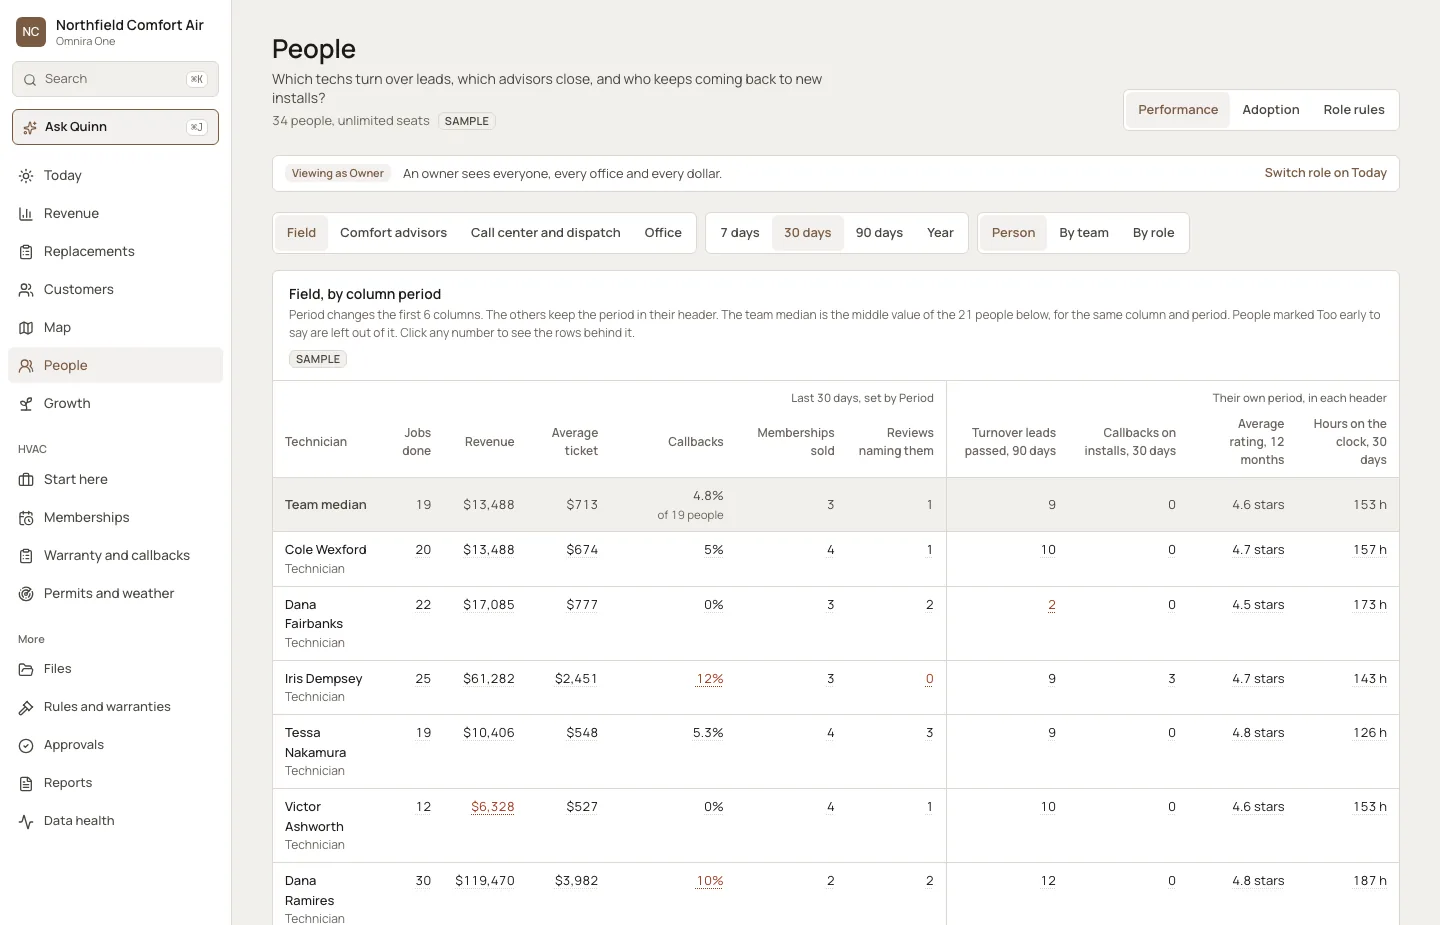Click Dana Ramires' 10% callbacks value
The height and width of the screenshot is (925, 1440).
point(710,881)
